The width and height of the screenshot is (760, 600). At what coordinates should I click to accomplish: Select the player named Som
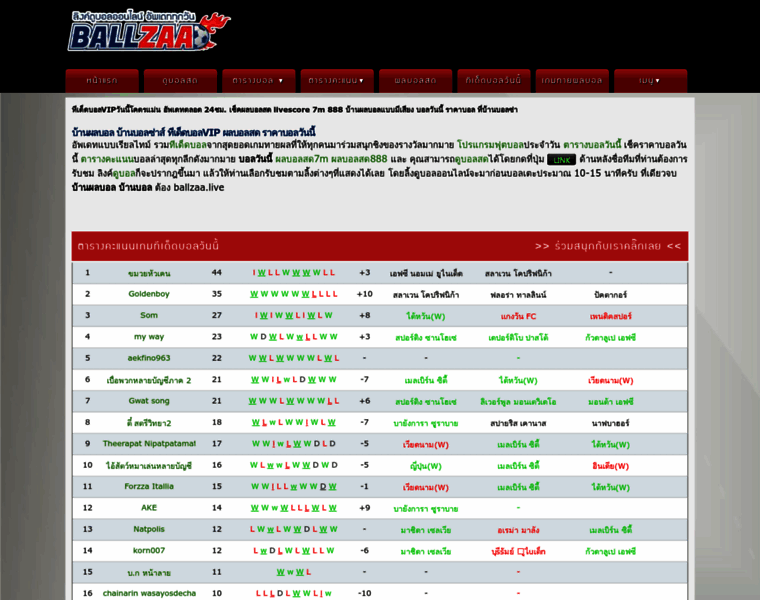[x=149, y=315]
